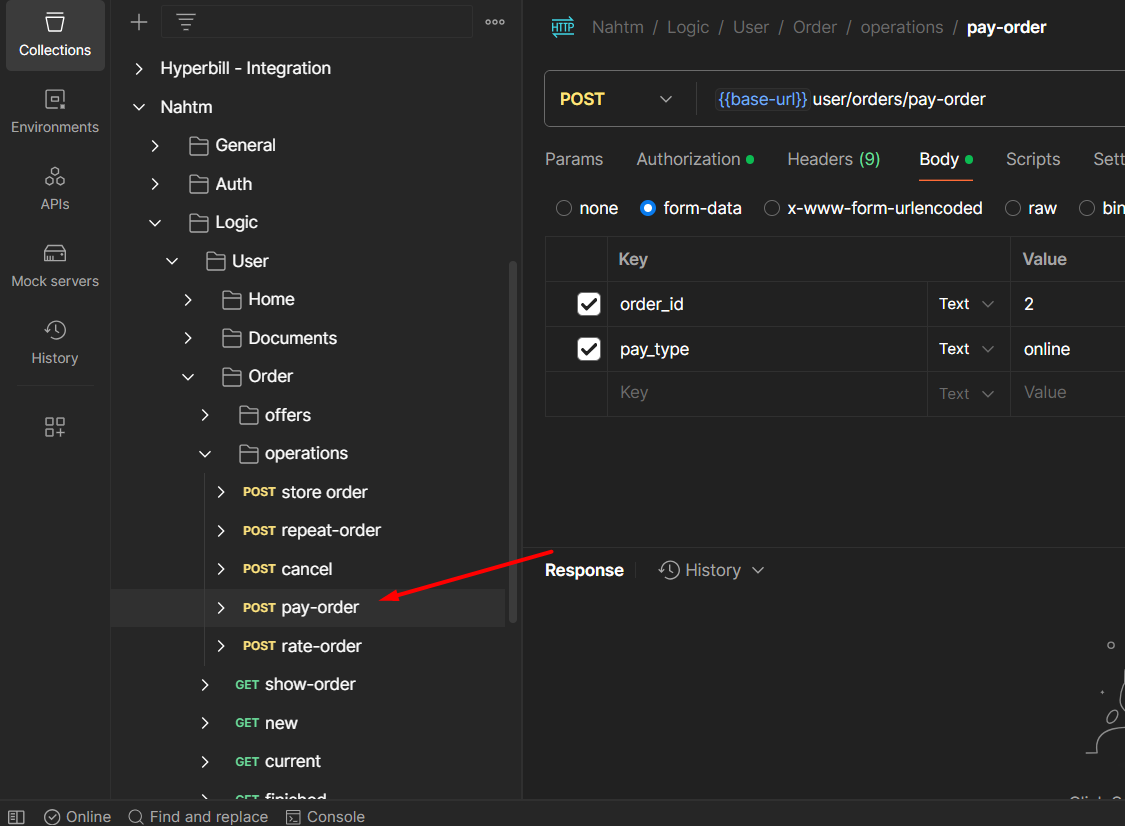The width and height of the screenshot is (1125, 826).
Task: Click the Nahtm breadcrumb link
Action: (x=618, y=27)
